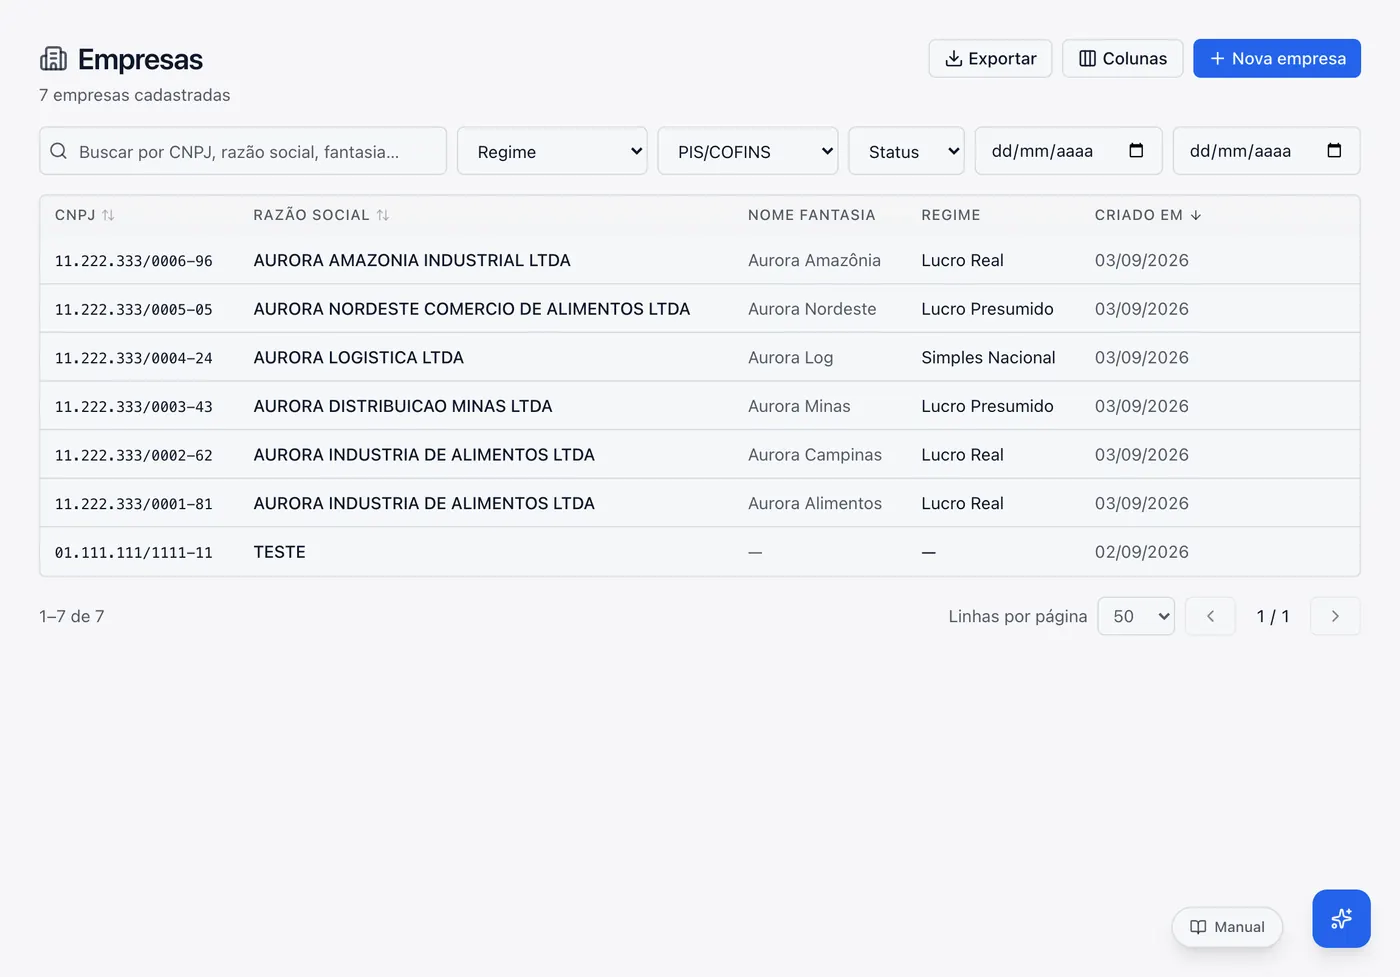Click the Aurora Nordeste fantasy name
The image size is (1400, 977).
coord(812,309)
